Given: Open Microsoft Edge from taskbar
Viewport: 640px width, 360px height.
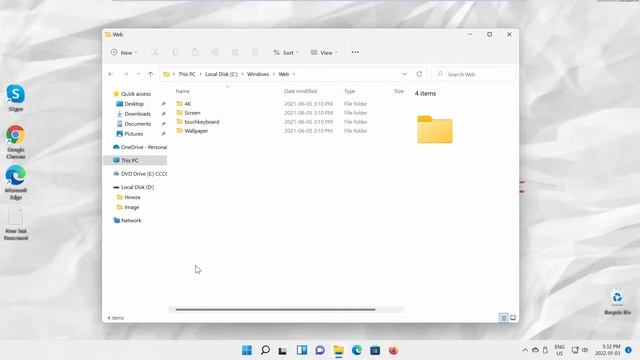Looking at the screenshot, I should pyautogui.click(x=357, y=350).
